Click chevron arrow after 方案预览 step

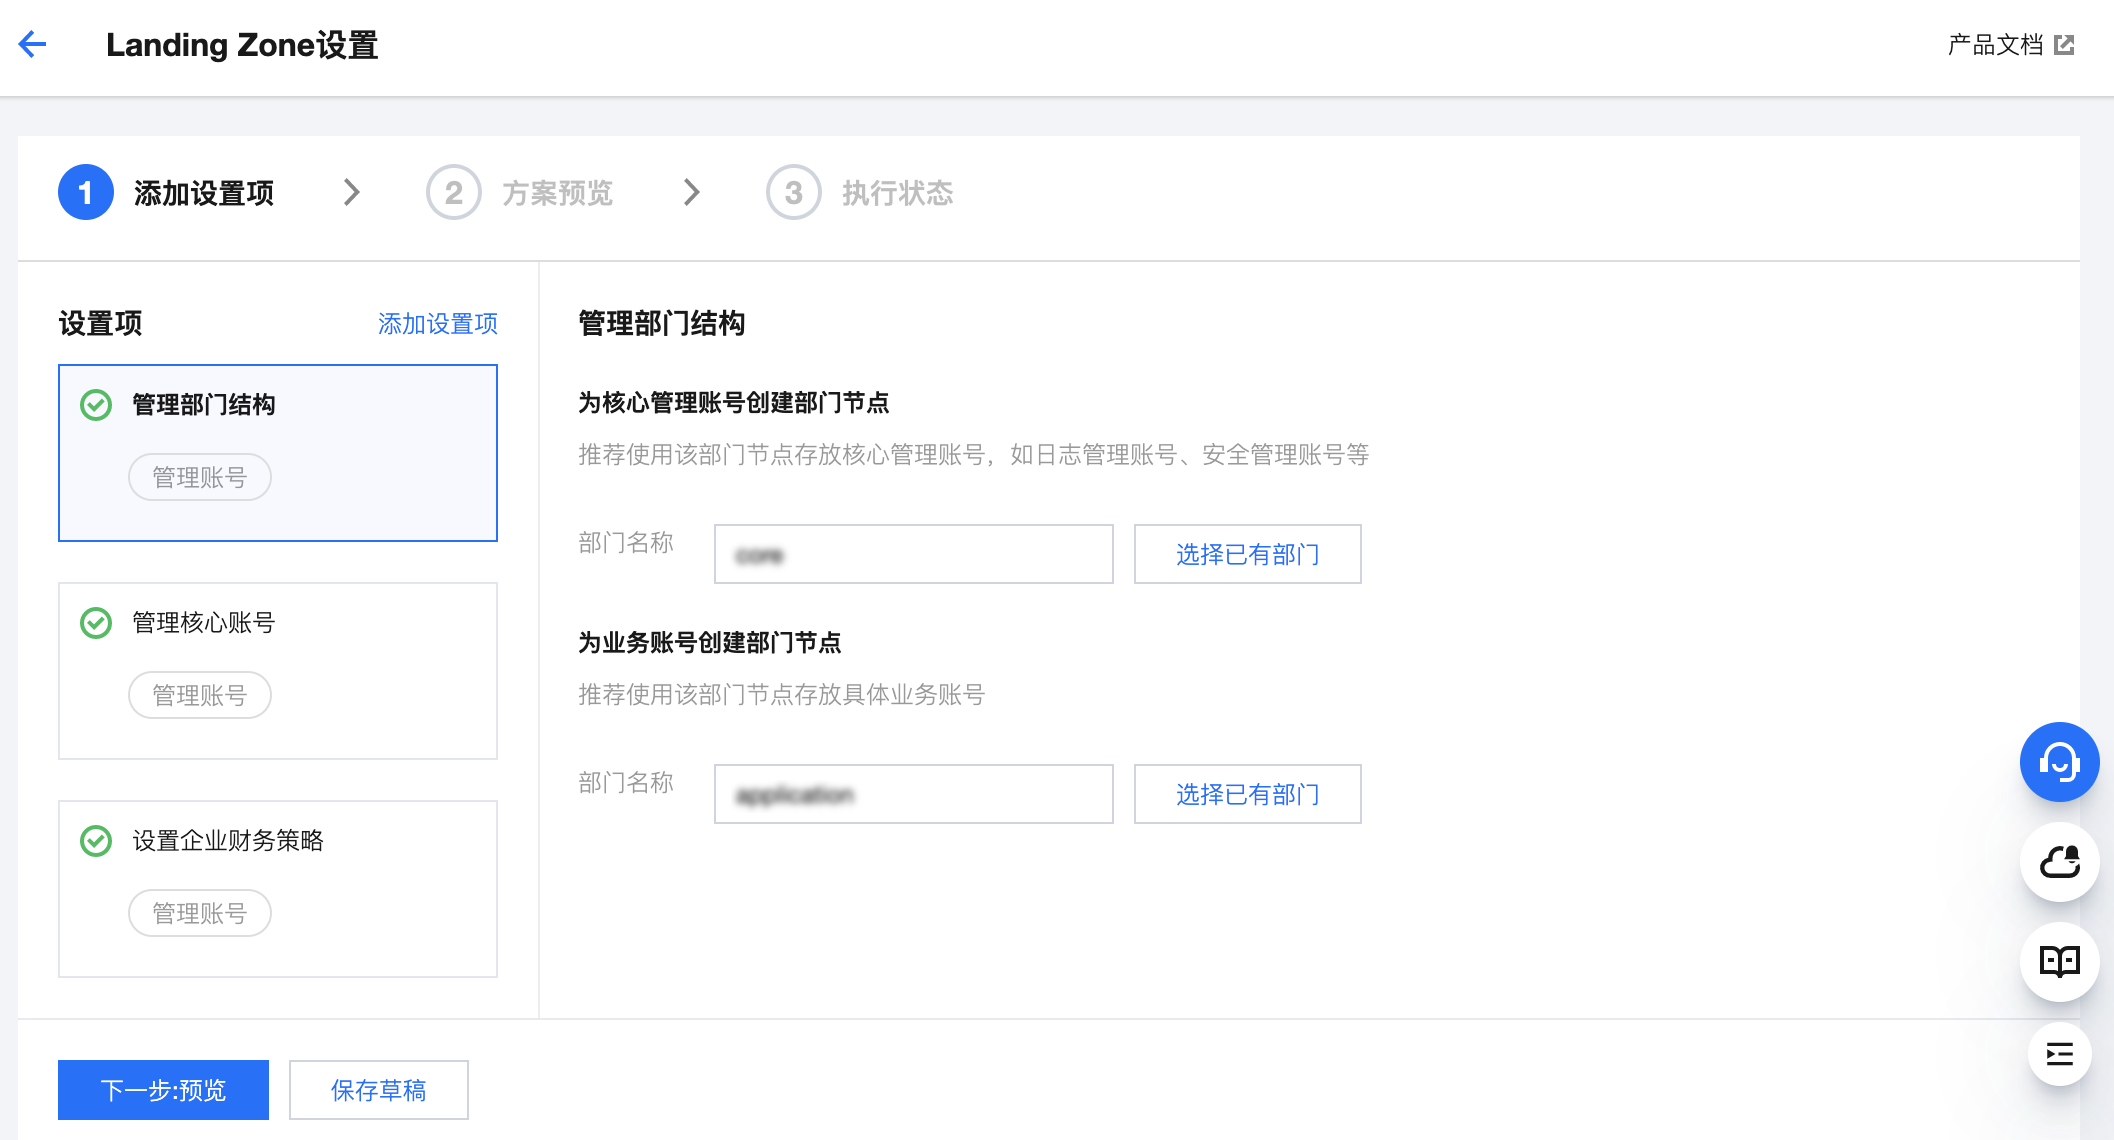point(691,192)
